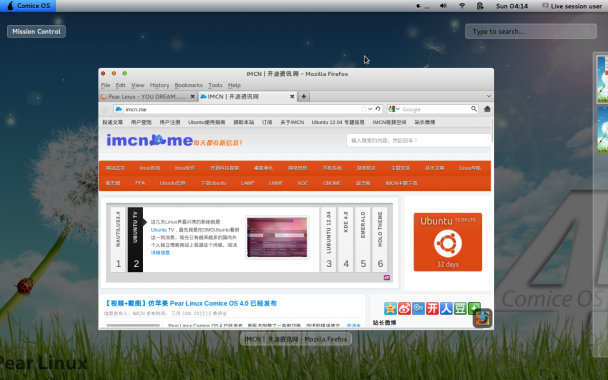Select slider panel 1 NAUTILUS3.4

tap(118, 240)
